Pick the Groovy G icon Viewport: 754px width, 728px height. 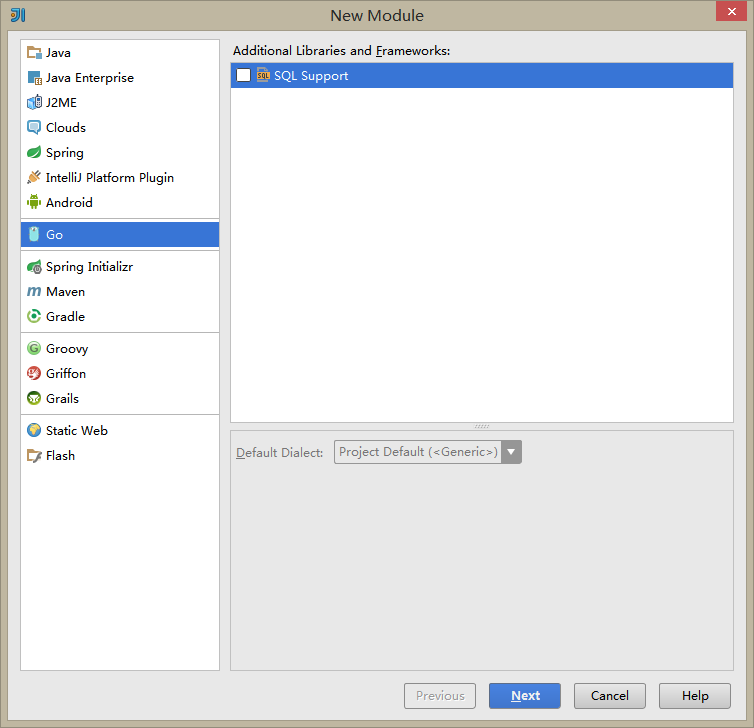[x=34, y=348]
